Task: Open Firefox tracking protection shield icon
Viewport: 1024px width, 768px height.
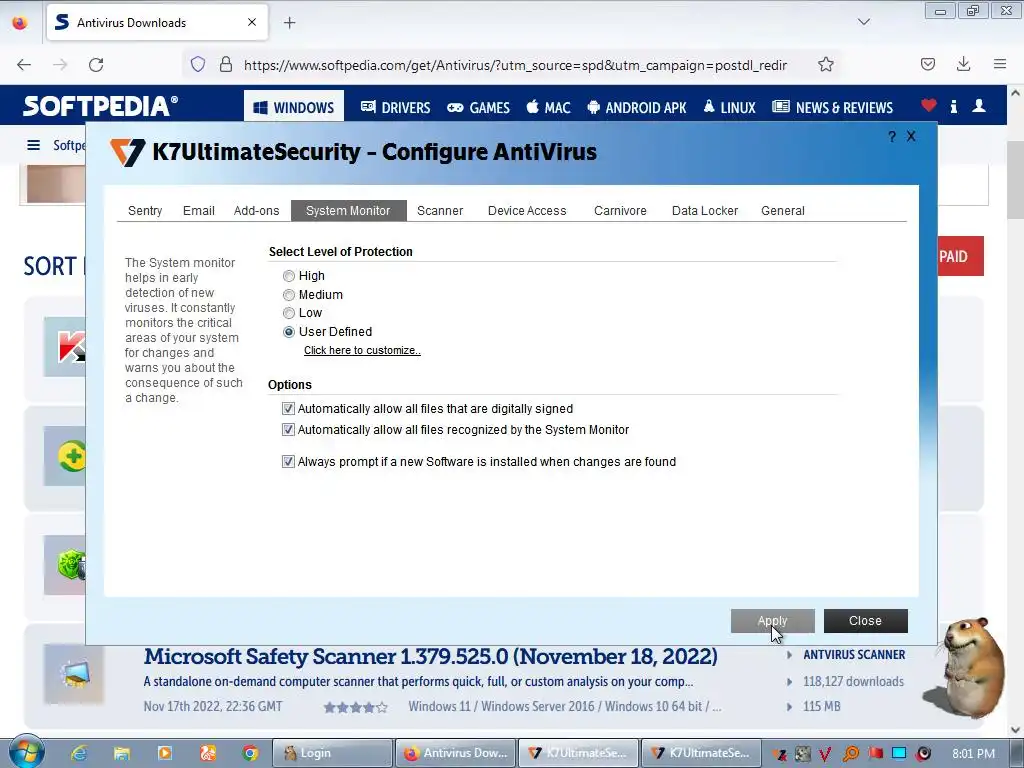Action: (x=198, y=65)
